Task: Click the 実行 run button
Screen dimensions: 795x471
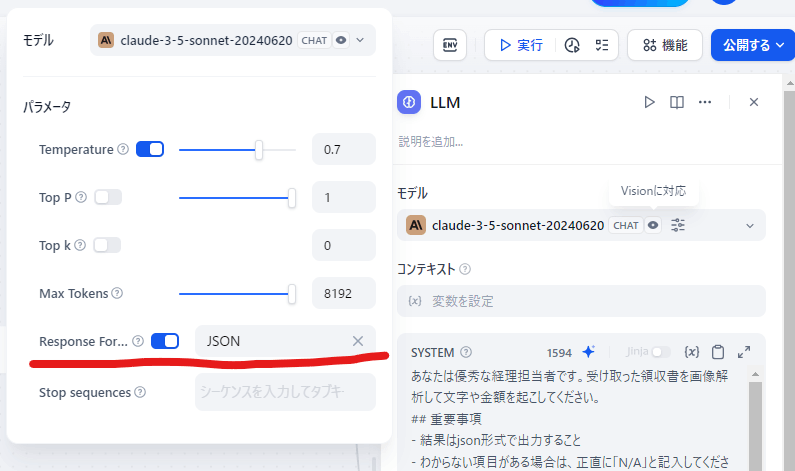Action: [x=521, y=45]
